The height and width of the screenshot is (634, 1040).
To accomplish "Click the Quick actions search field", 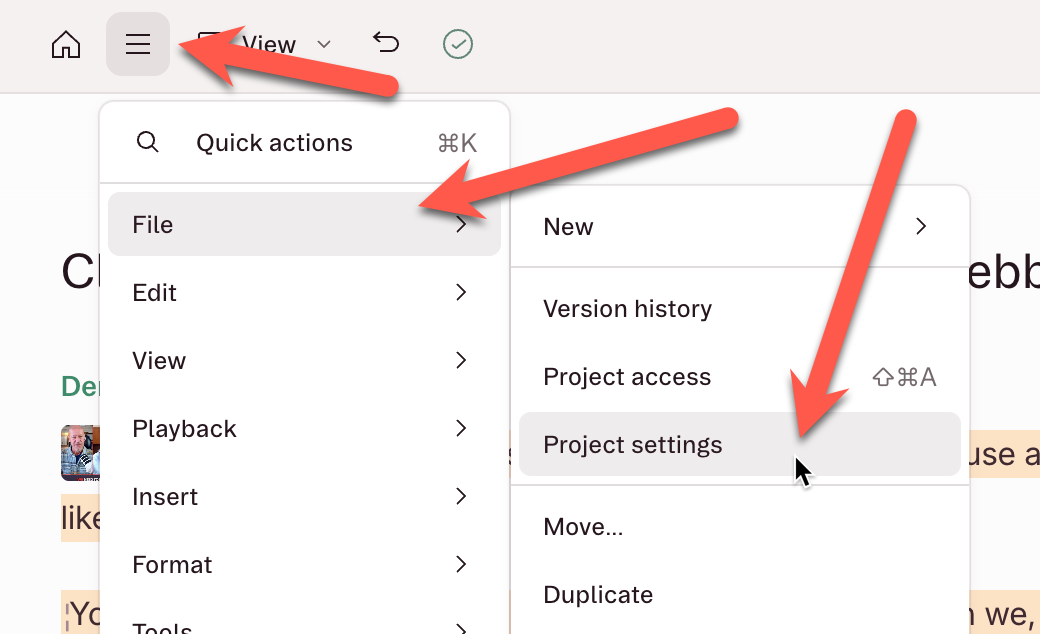I will [x=304, y=143].
